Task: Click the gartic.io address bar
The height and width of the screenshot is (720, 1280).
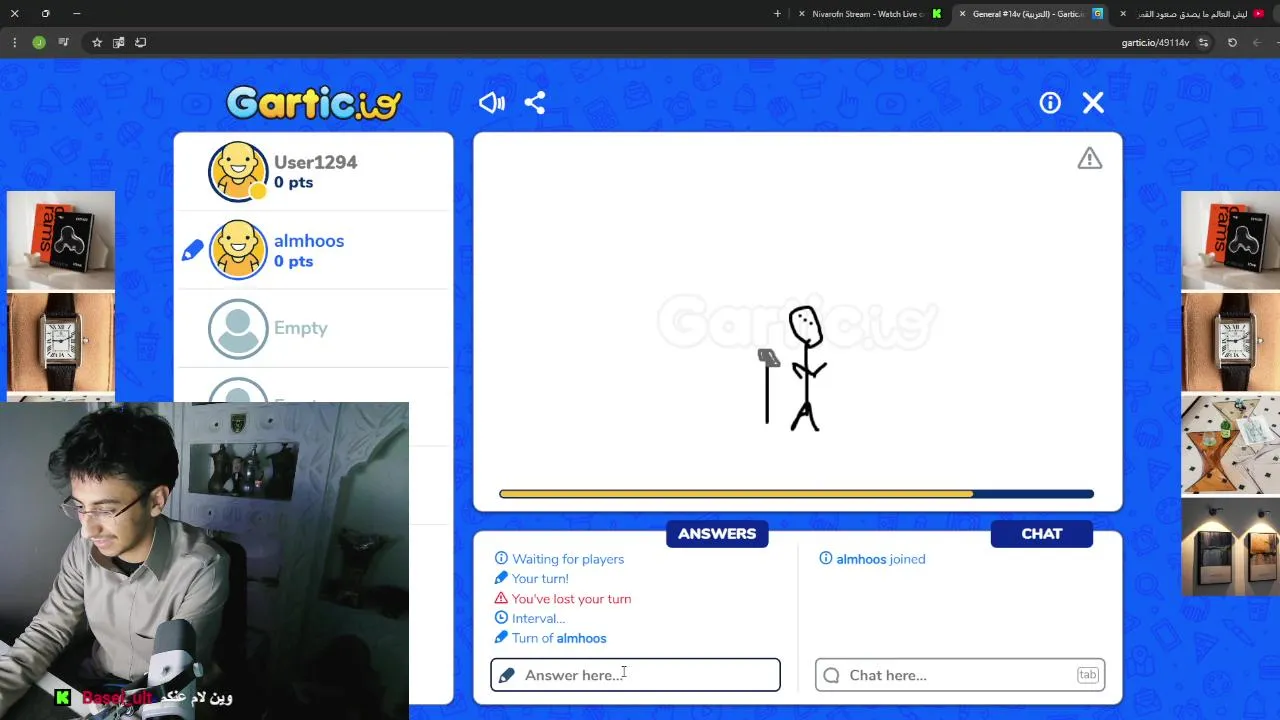Action: click(1155, 43)
